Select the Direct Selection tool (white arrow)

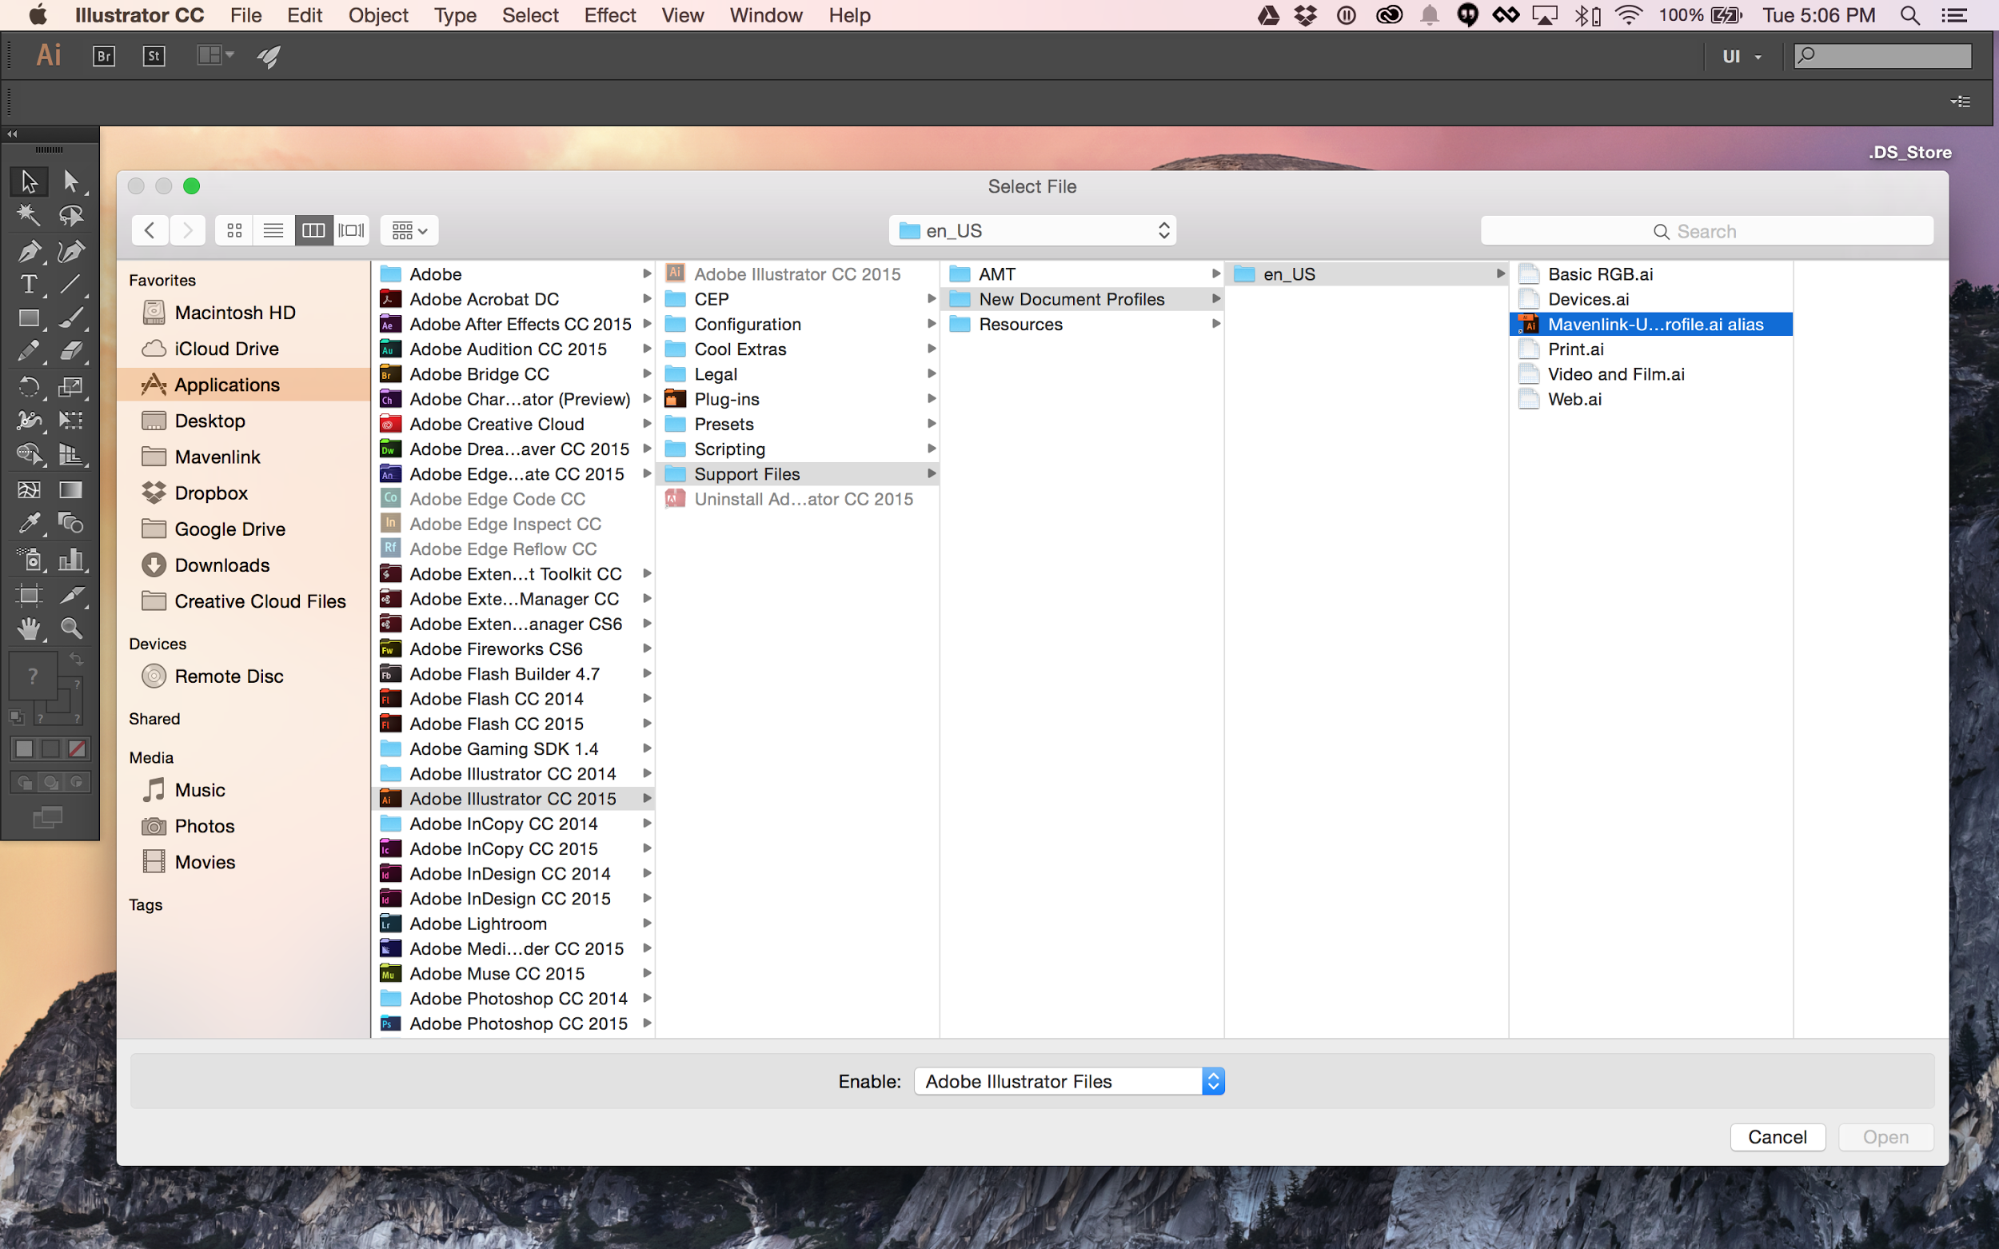pyautogui.click(x=71, y=181)
